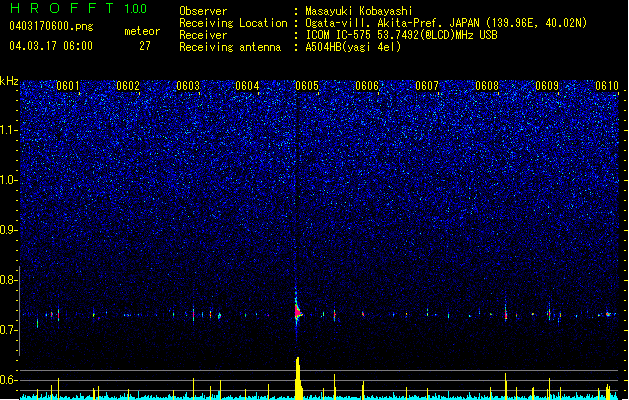Click the HROFFT 1.0.0 title text
Screen dimensions: 629x400
(x=79, y=8)
